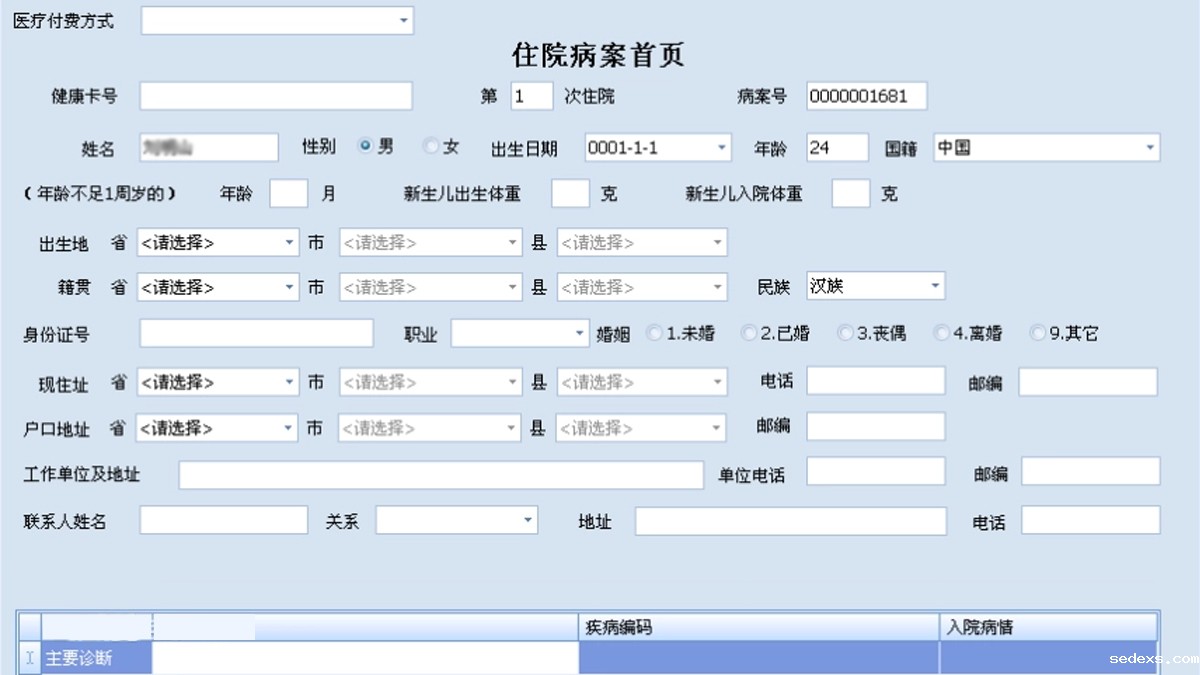This screenshot has height=675, width=1200.
Task: Open the 民族 dropdown showing 汉族
Action: pyautogui.click(x=935, y=287)
